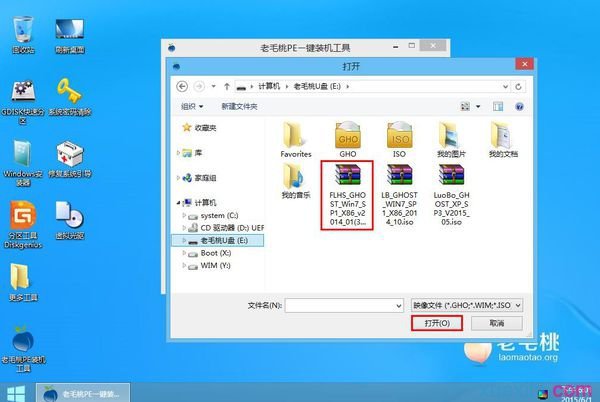Open the first-aid kit boot repair icon

70,159
